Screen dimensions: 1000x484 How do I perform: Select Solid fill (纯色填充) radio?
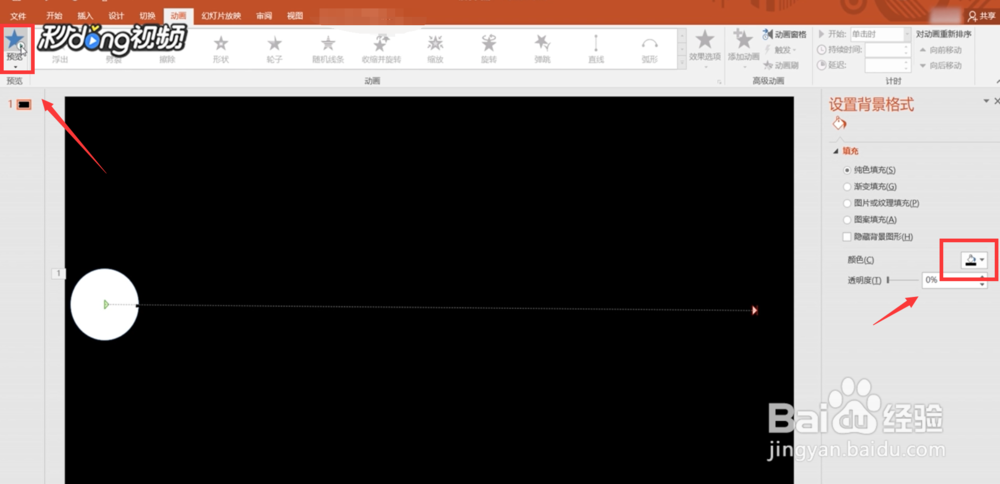coord(847,170)
